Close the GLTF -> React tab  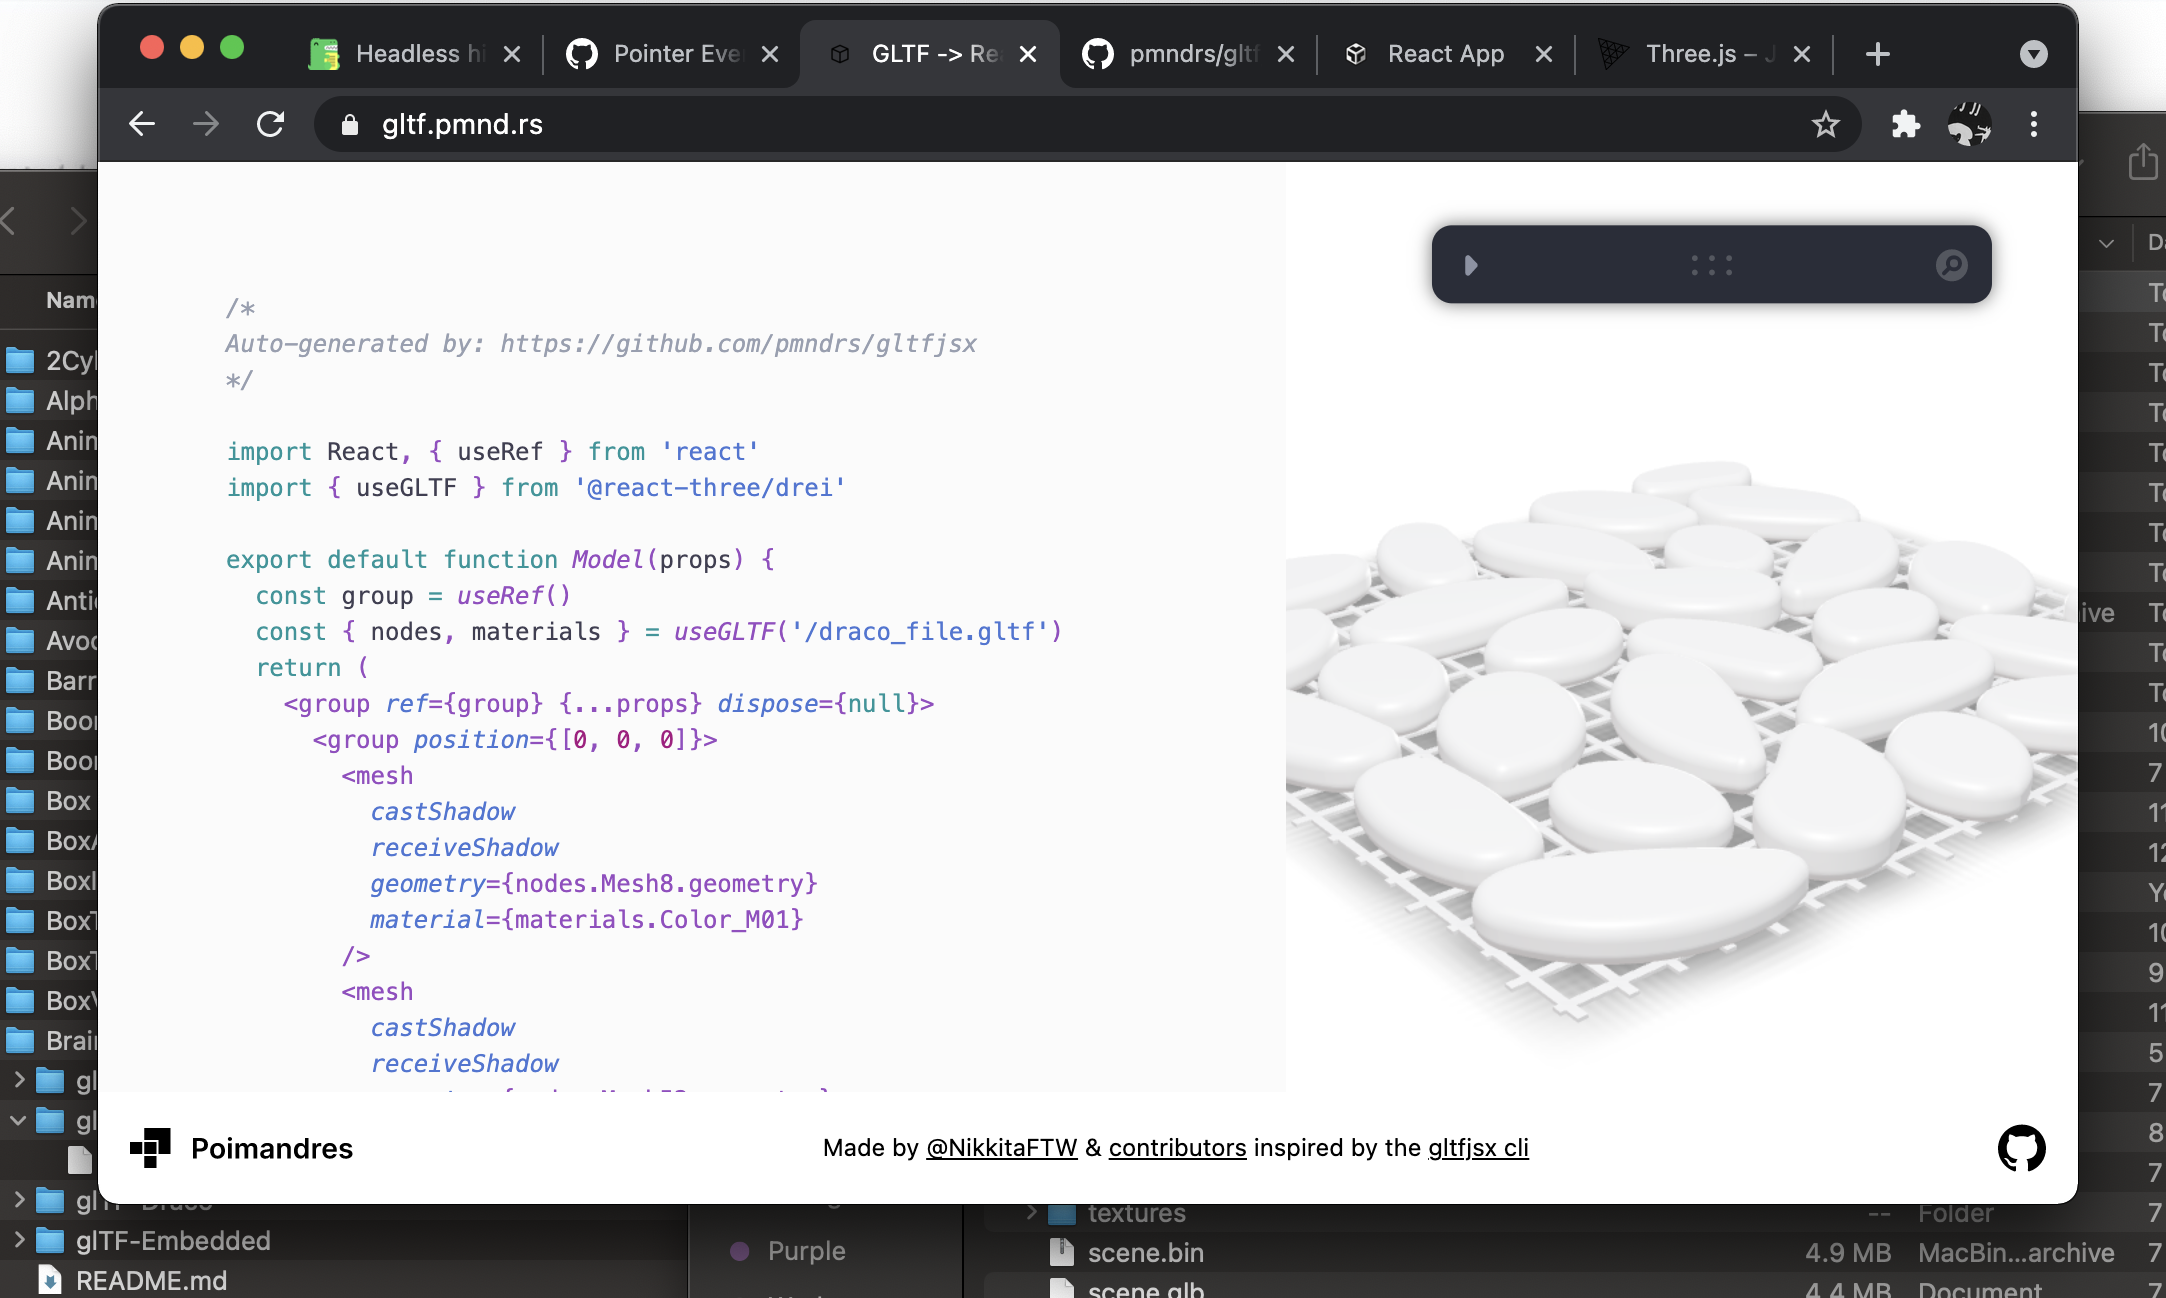pos(1028,54)
